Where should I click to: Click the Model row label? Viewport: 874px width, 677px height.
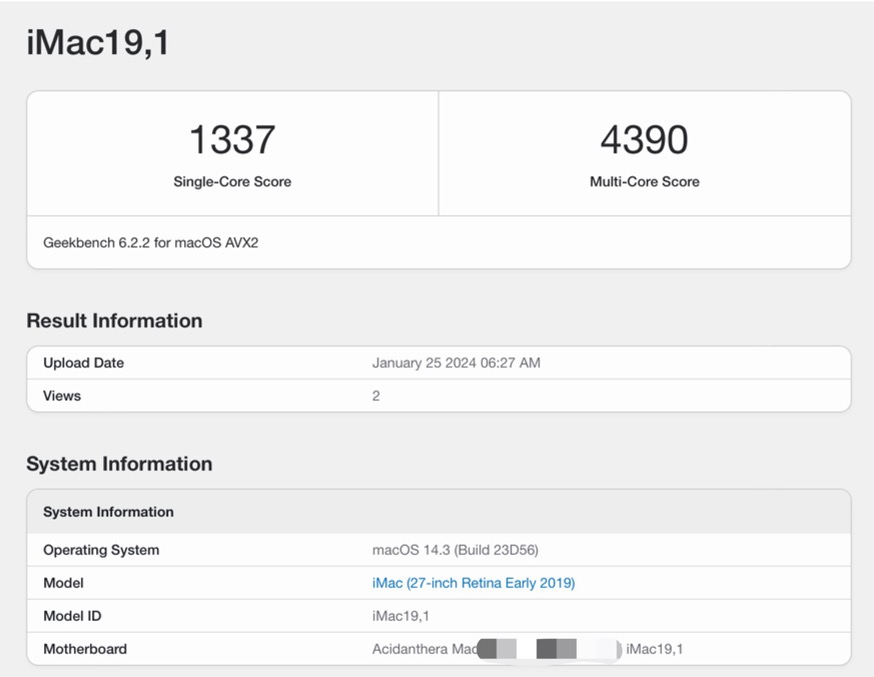click(64, 583)
